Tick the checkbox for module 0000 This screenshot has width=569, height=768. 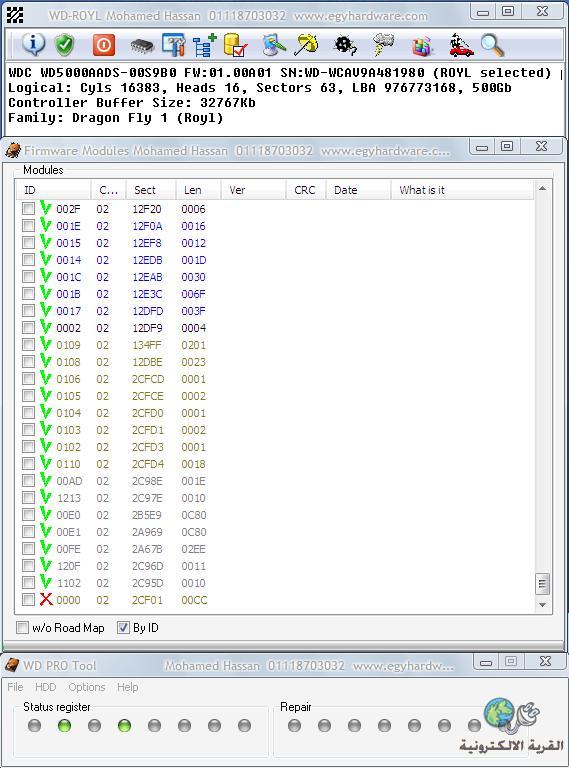[x=28, y=600]
